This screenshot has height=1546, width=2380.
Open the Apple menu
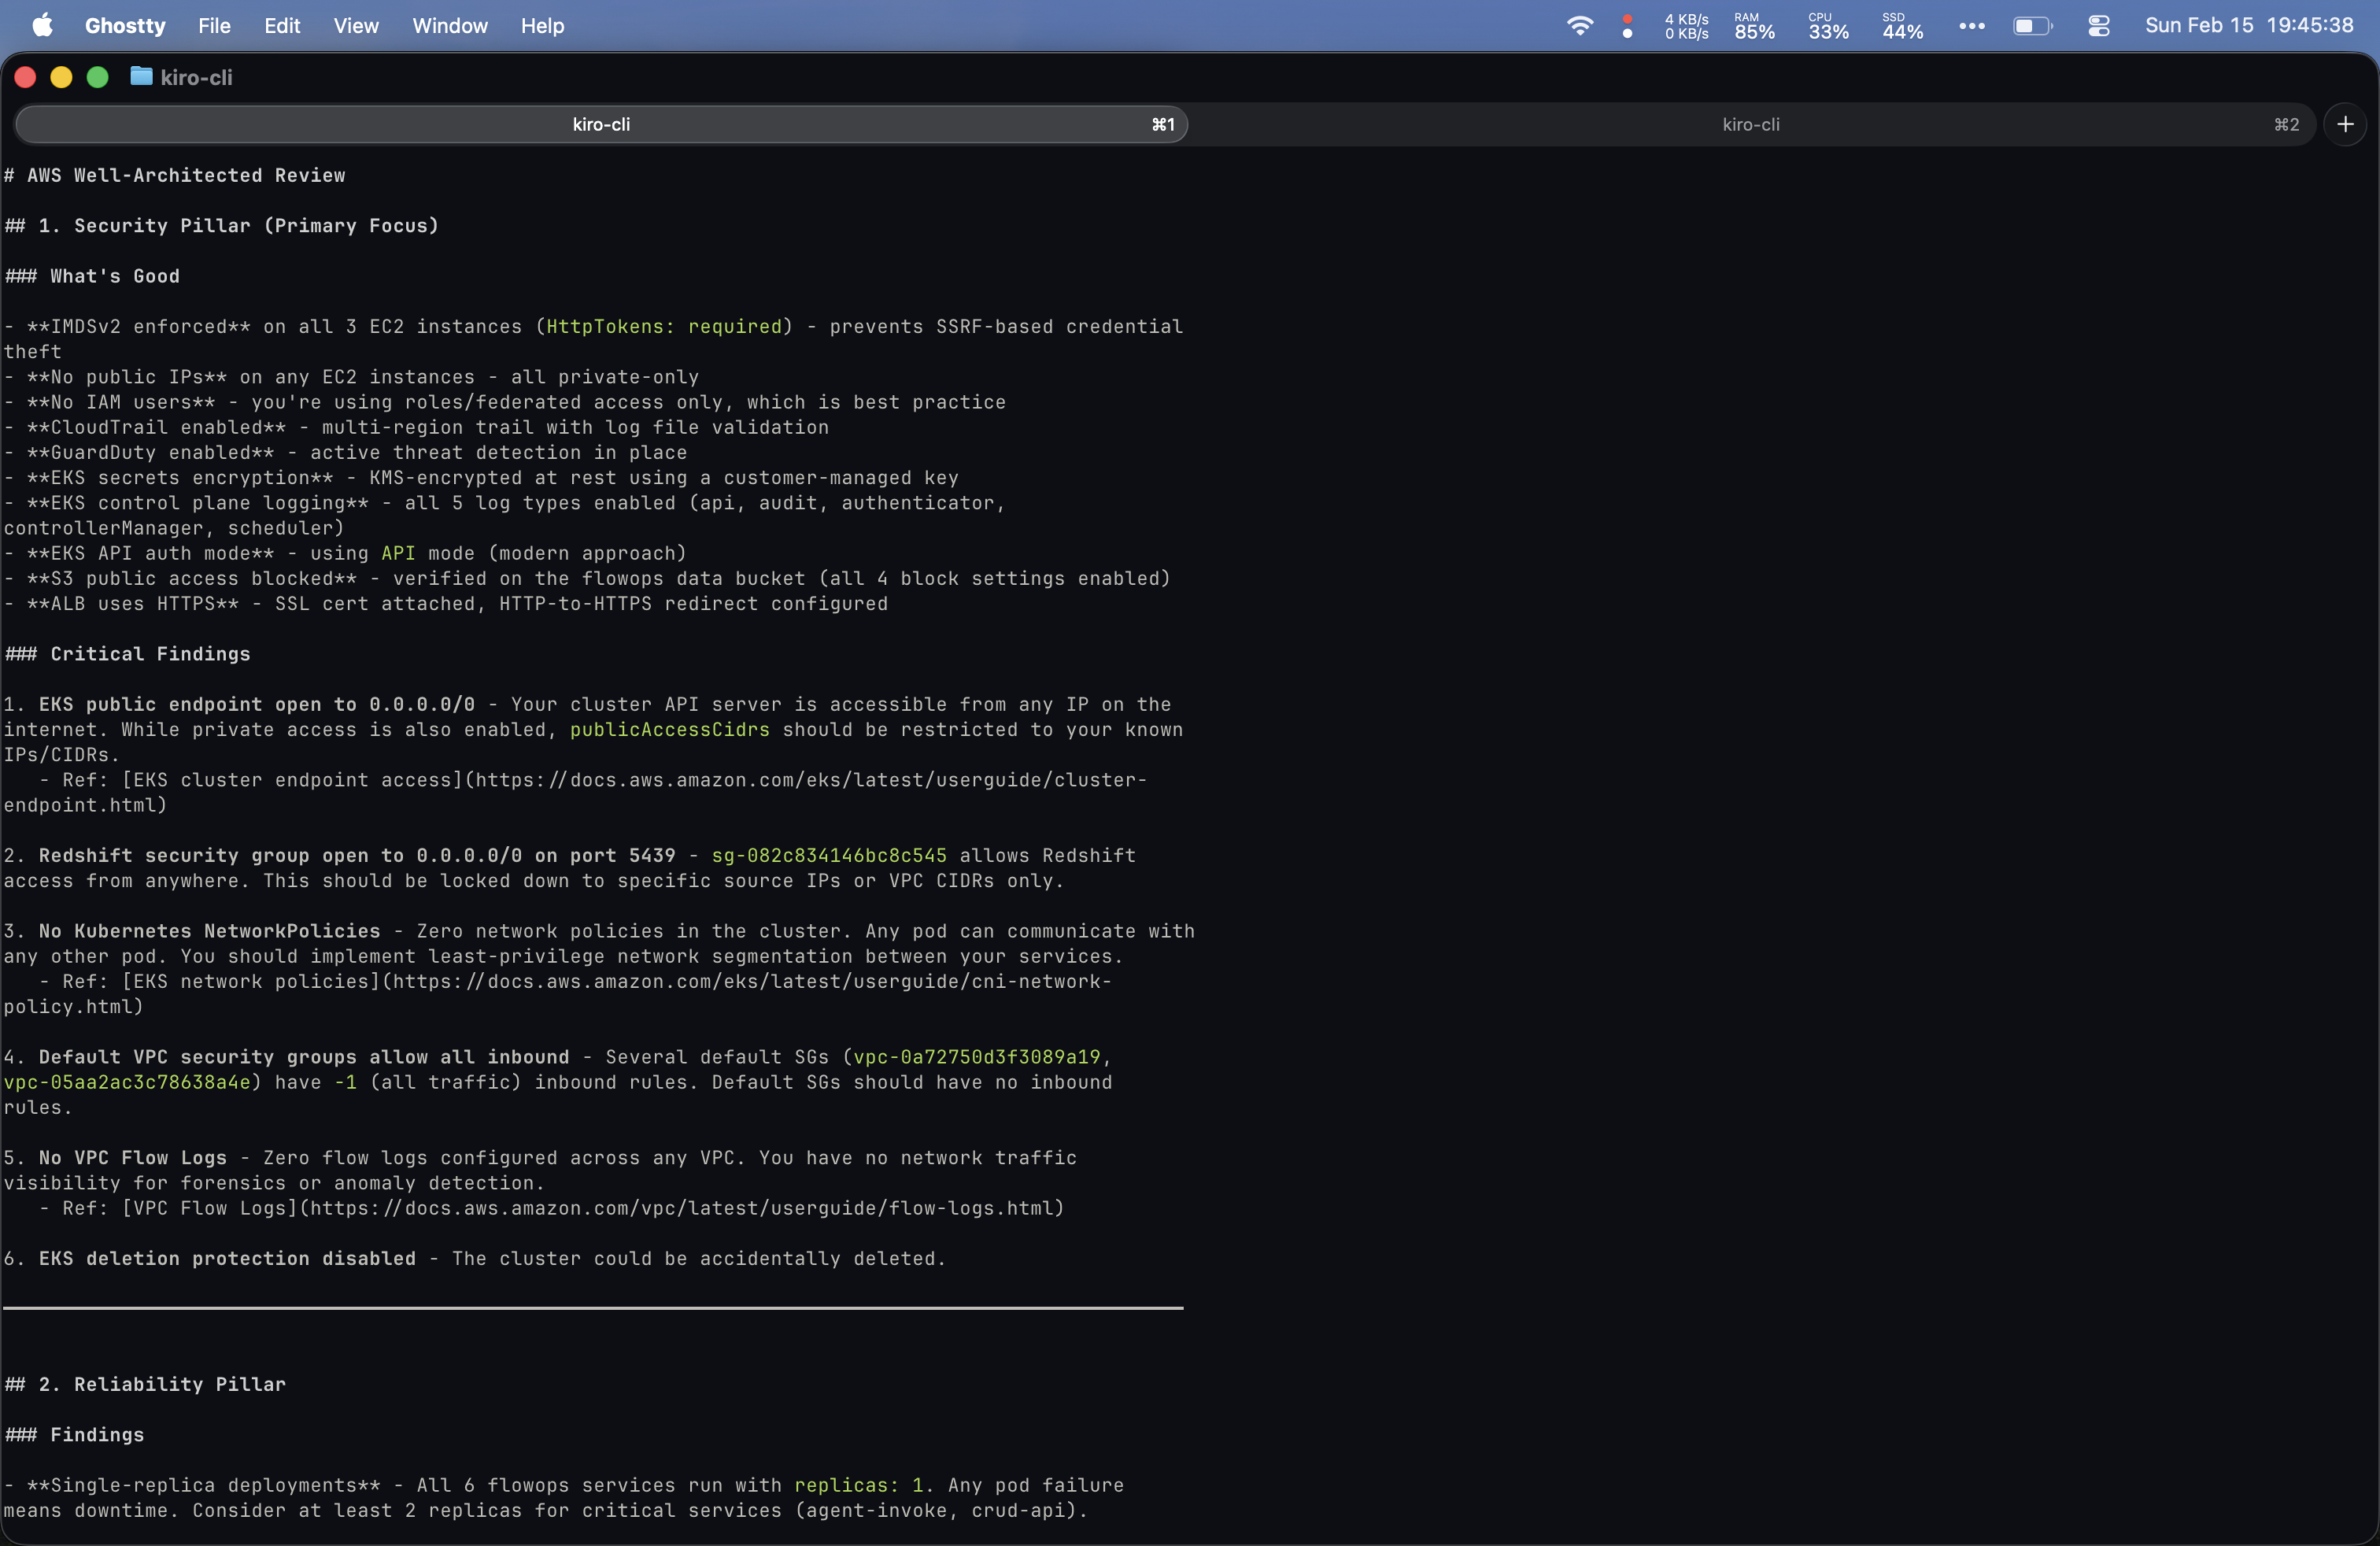click(x=42, y=25)
